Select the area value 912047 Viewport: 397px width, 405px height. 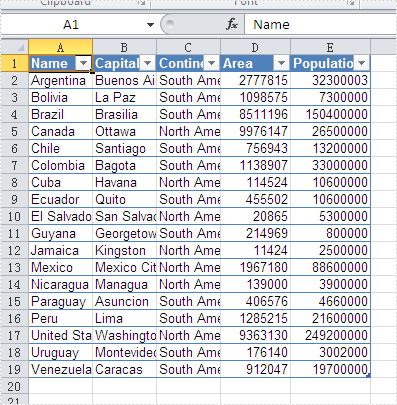pos(255,369)
